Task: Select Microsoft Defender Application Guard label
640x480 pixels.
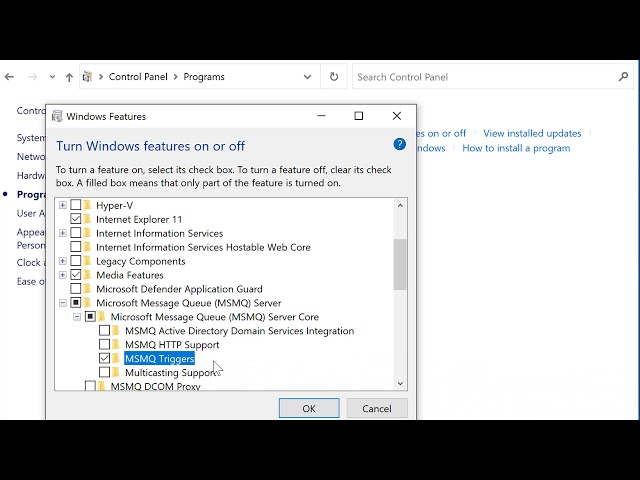Action: pyautogui.click(x=179, y=289)
